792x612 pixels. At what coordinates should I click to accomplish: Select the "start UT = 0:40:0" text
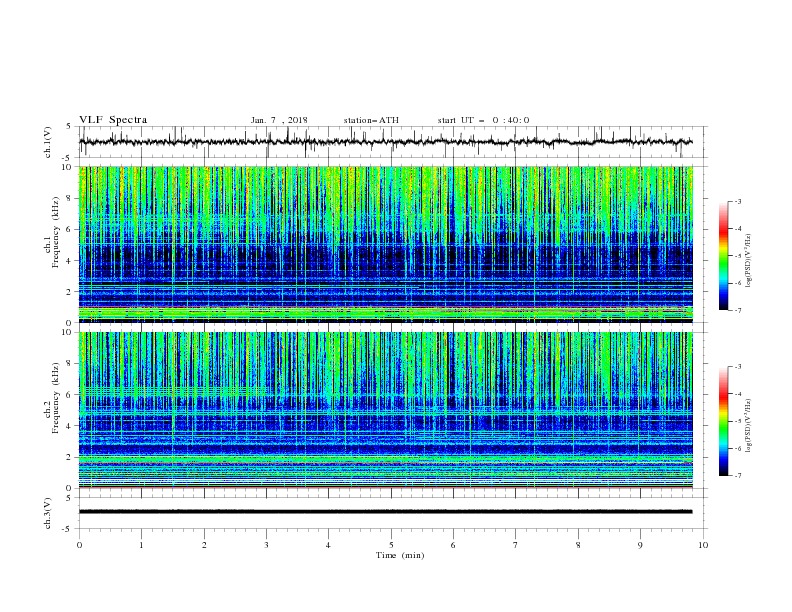[483, 120]
